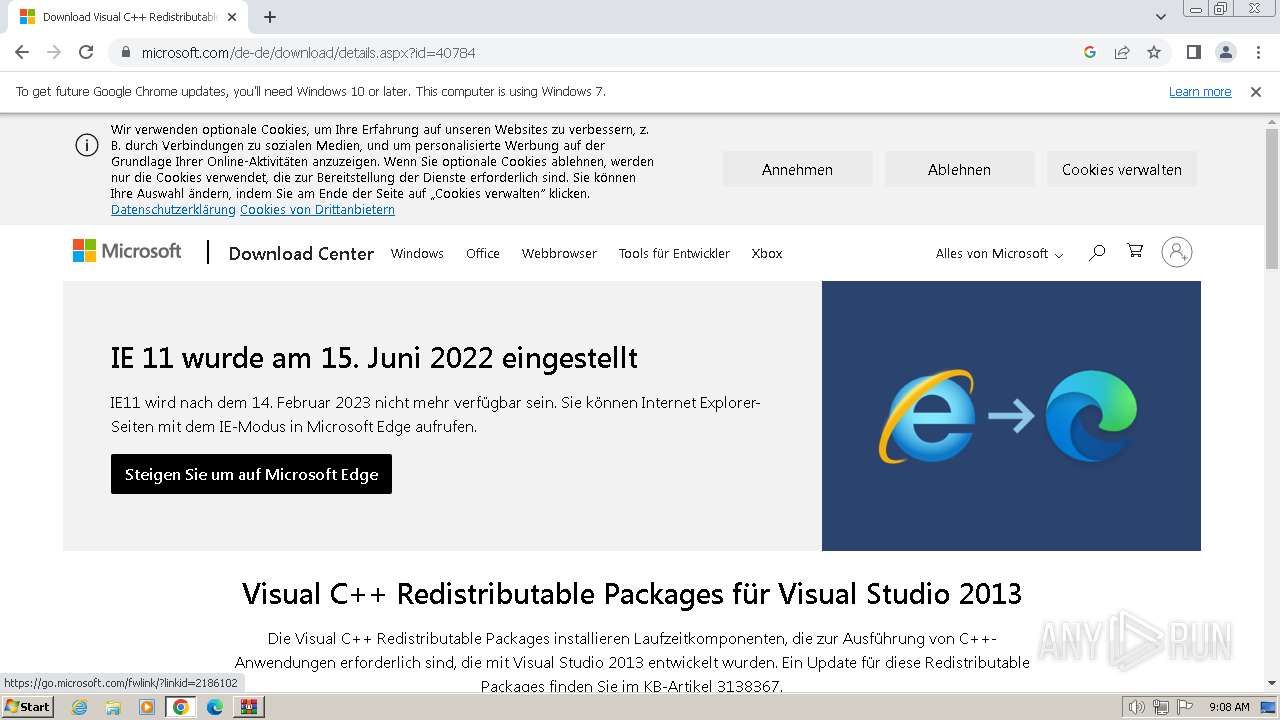Viewport: 1280px width, 720px height.
Task: Click Steigen Sie um auf Microsoft Edge
Action: (x=251, y=474)
